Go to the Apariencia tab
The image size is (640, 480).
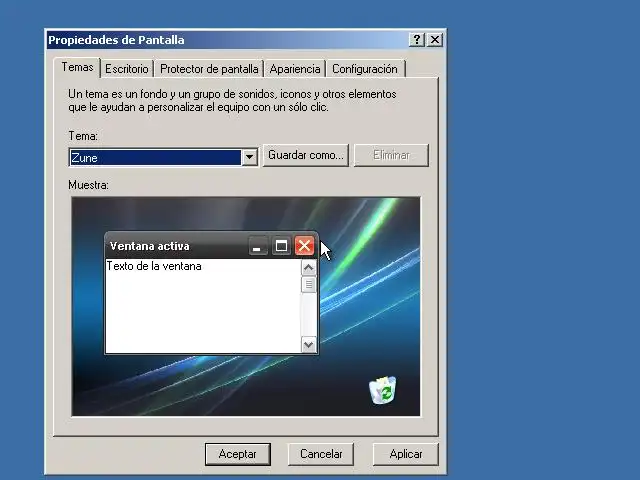[x=295, y=69]
